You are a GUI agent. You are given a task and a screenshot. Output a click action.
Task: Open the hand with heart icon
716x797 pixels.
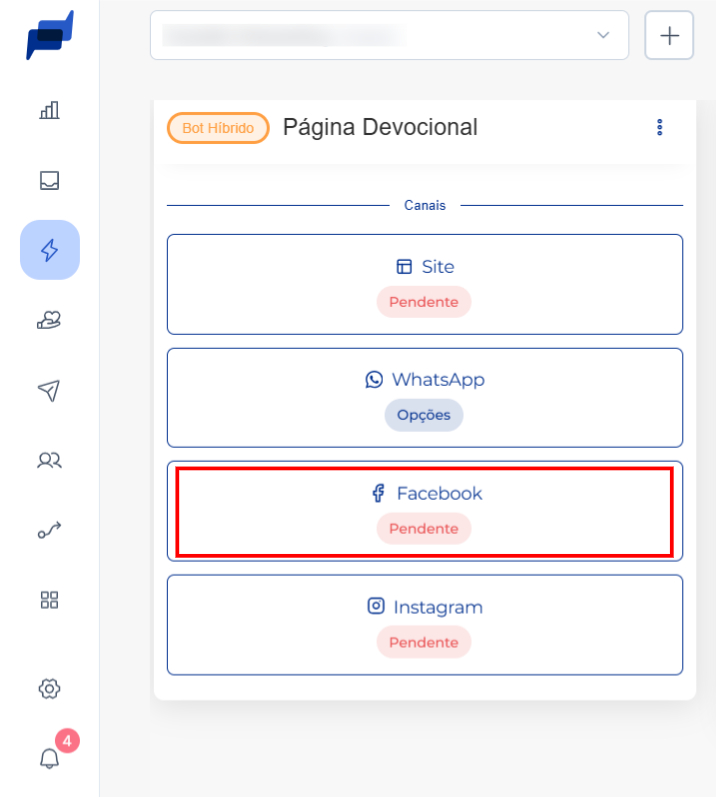point(49,320)
